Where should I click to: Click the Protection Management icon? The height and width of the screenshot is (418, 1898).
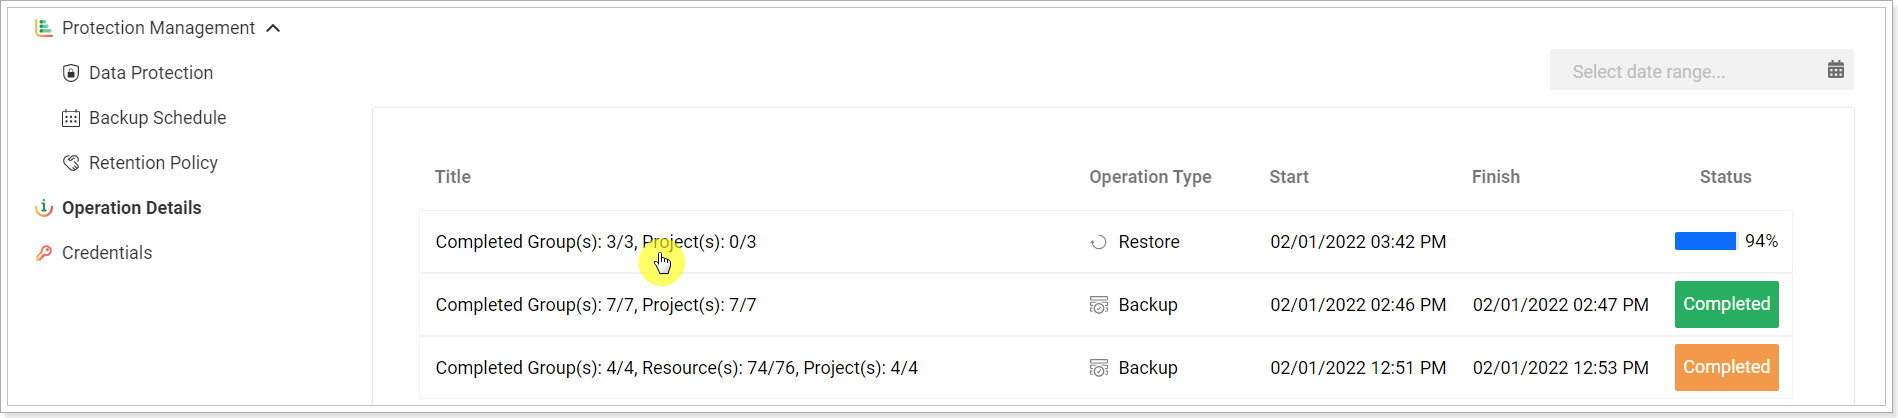pyautogui.click(x=43, y=28)
